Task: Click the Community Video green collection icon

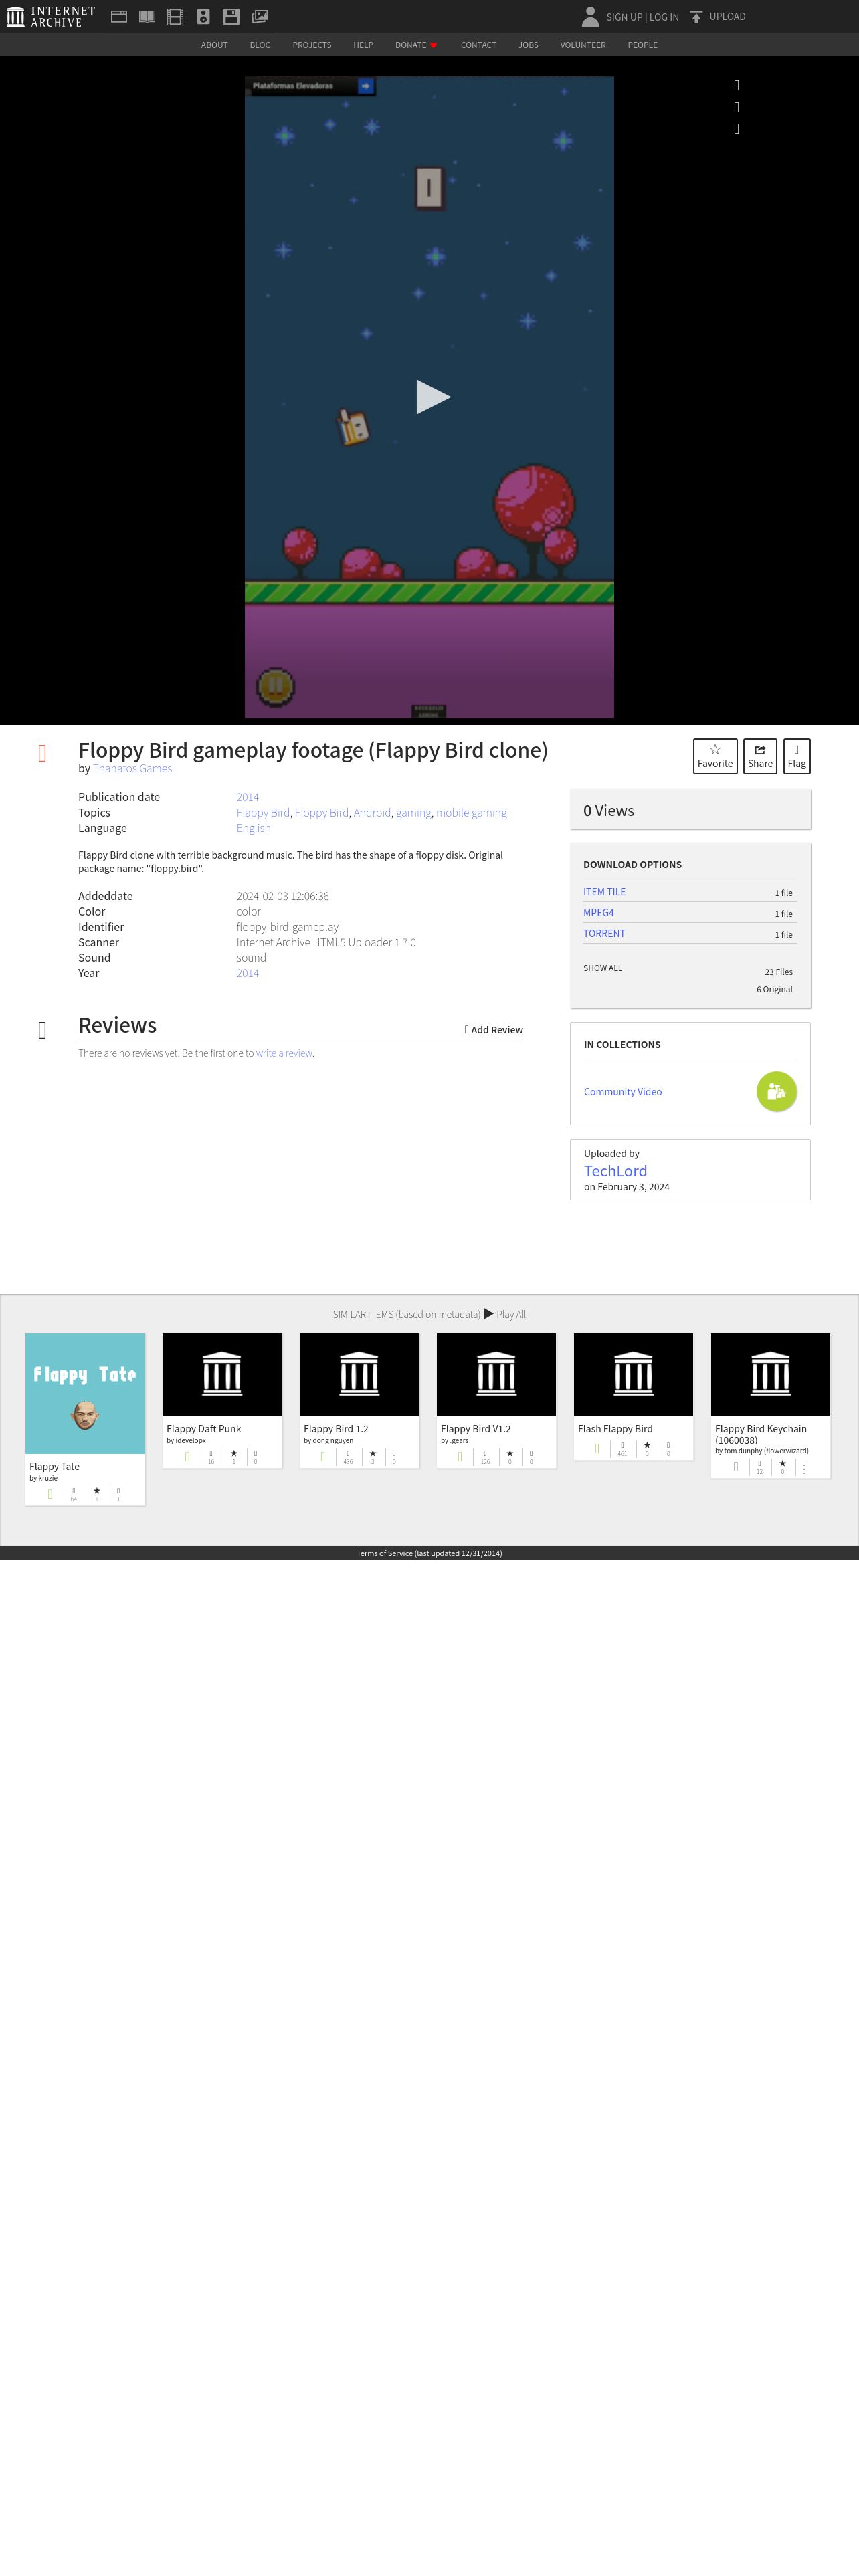Action: [776, 1091]
